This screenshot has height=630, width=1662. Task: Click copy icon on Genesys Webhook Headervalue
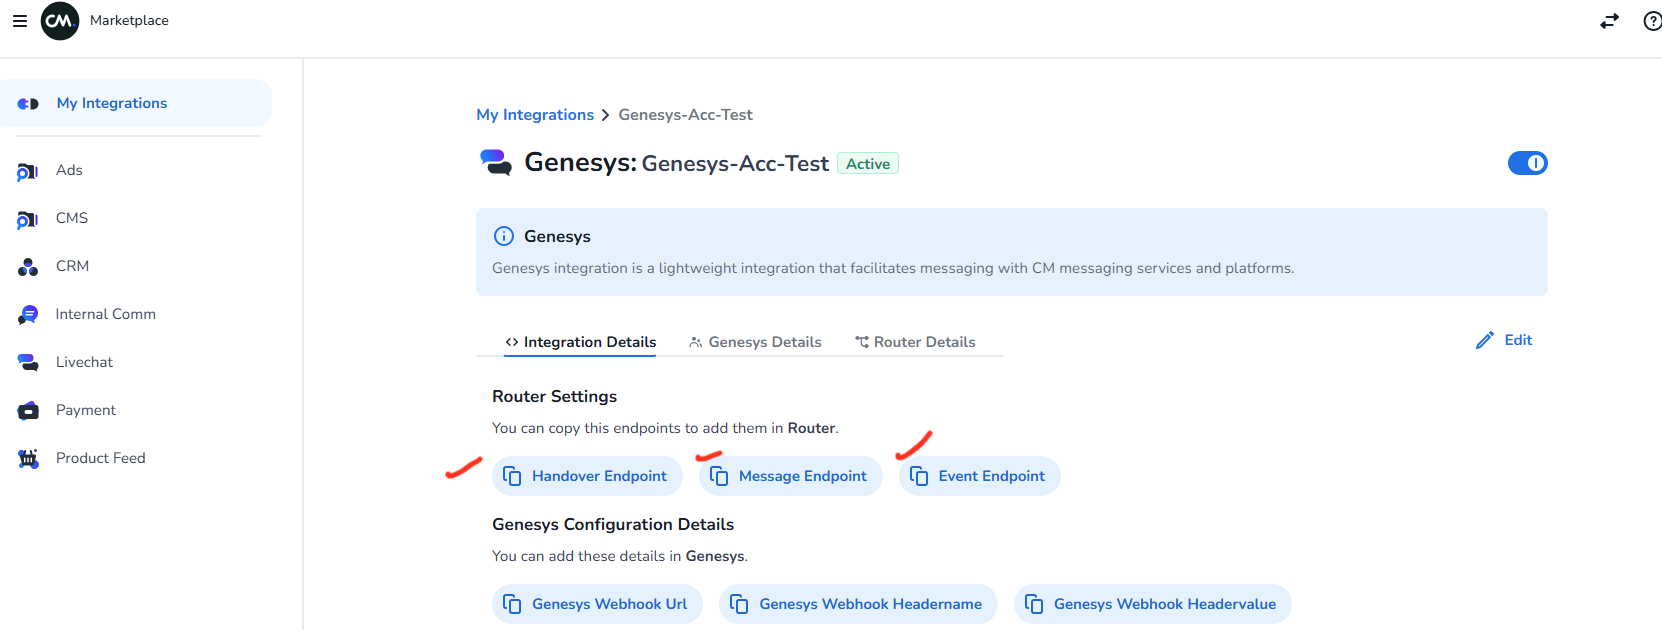tap(1034, 604)
